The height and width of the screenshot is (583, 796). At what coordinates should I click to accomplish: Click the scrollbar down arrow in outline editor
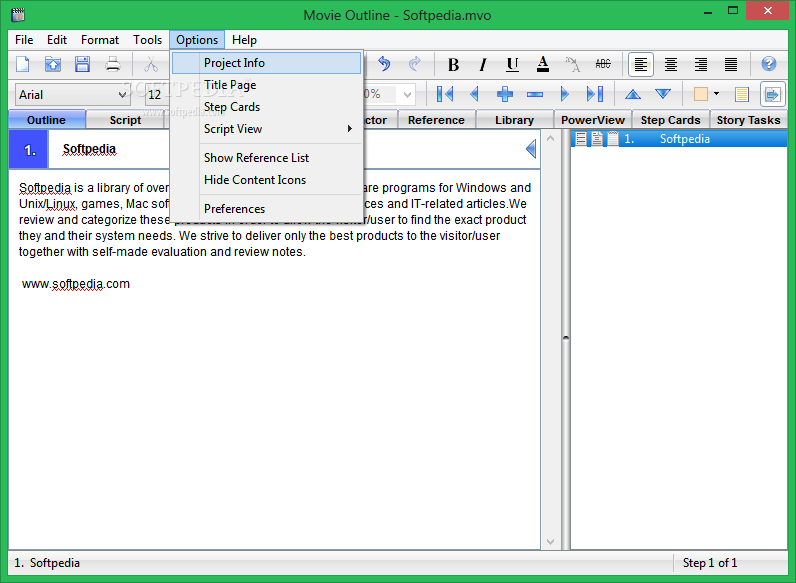click(x=550, y=542)
